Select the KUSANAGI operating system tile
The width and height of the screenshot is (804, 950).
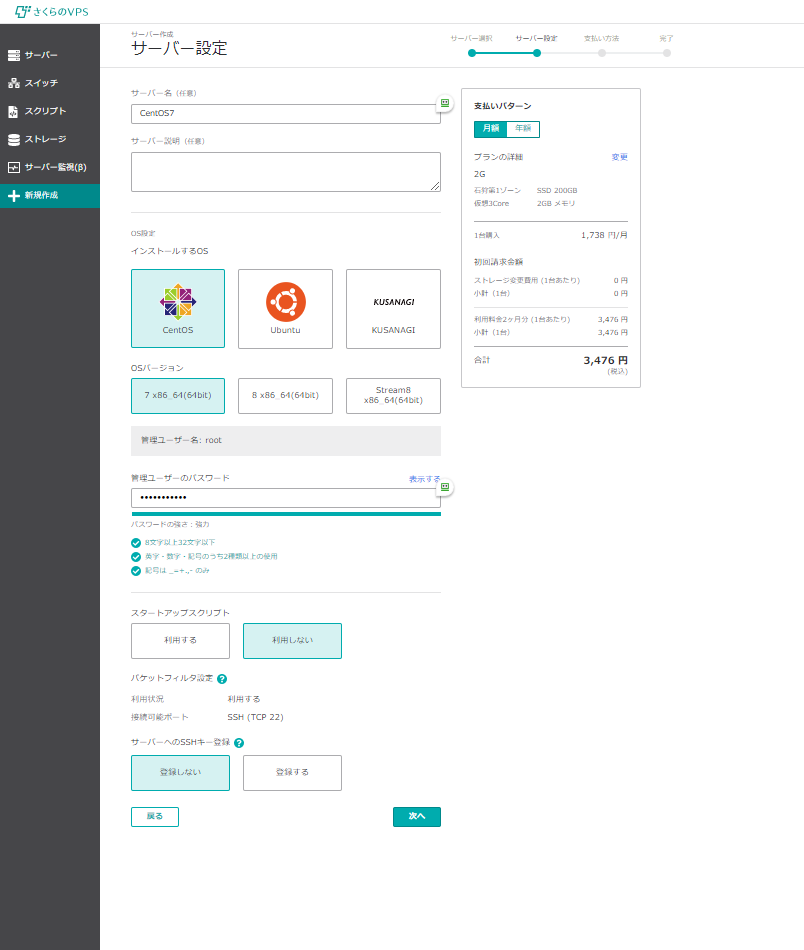393,308
